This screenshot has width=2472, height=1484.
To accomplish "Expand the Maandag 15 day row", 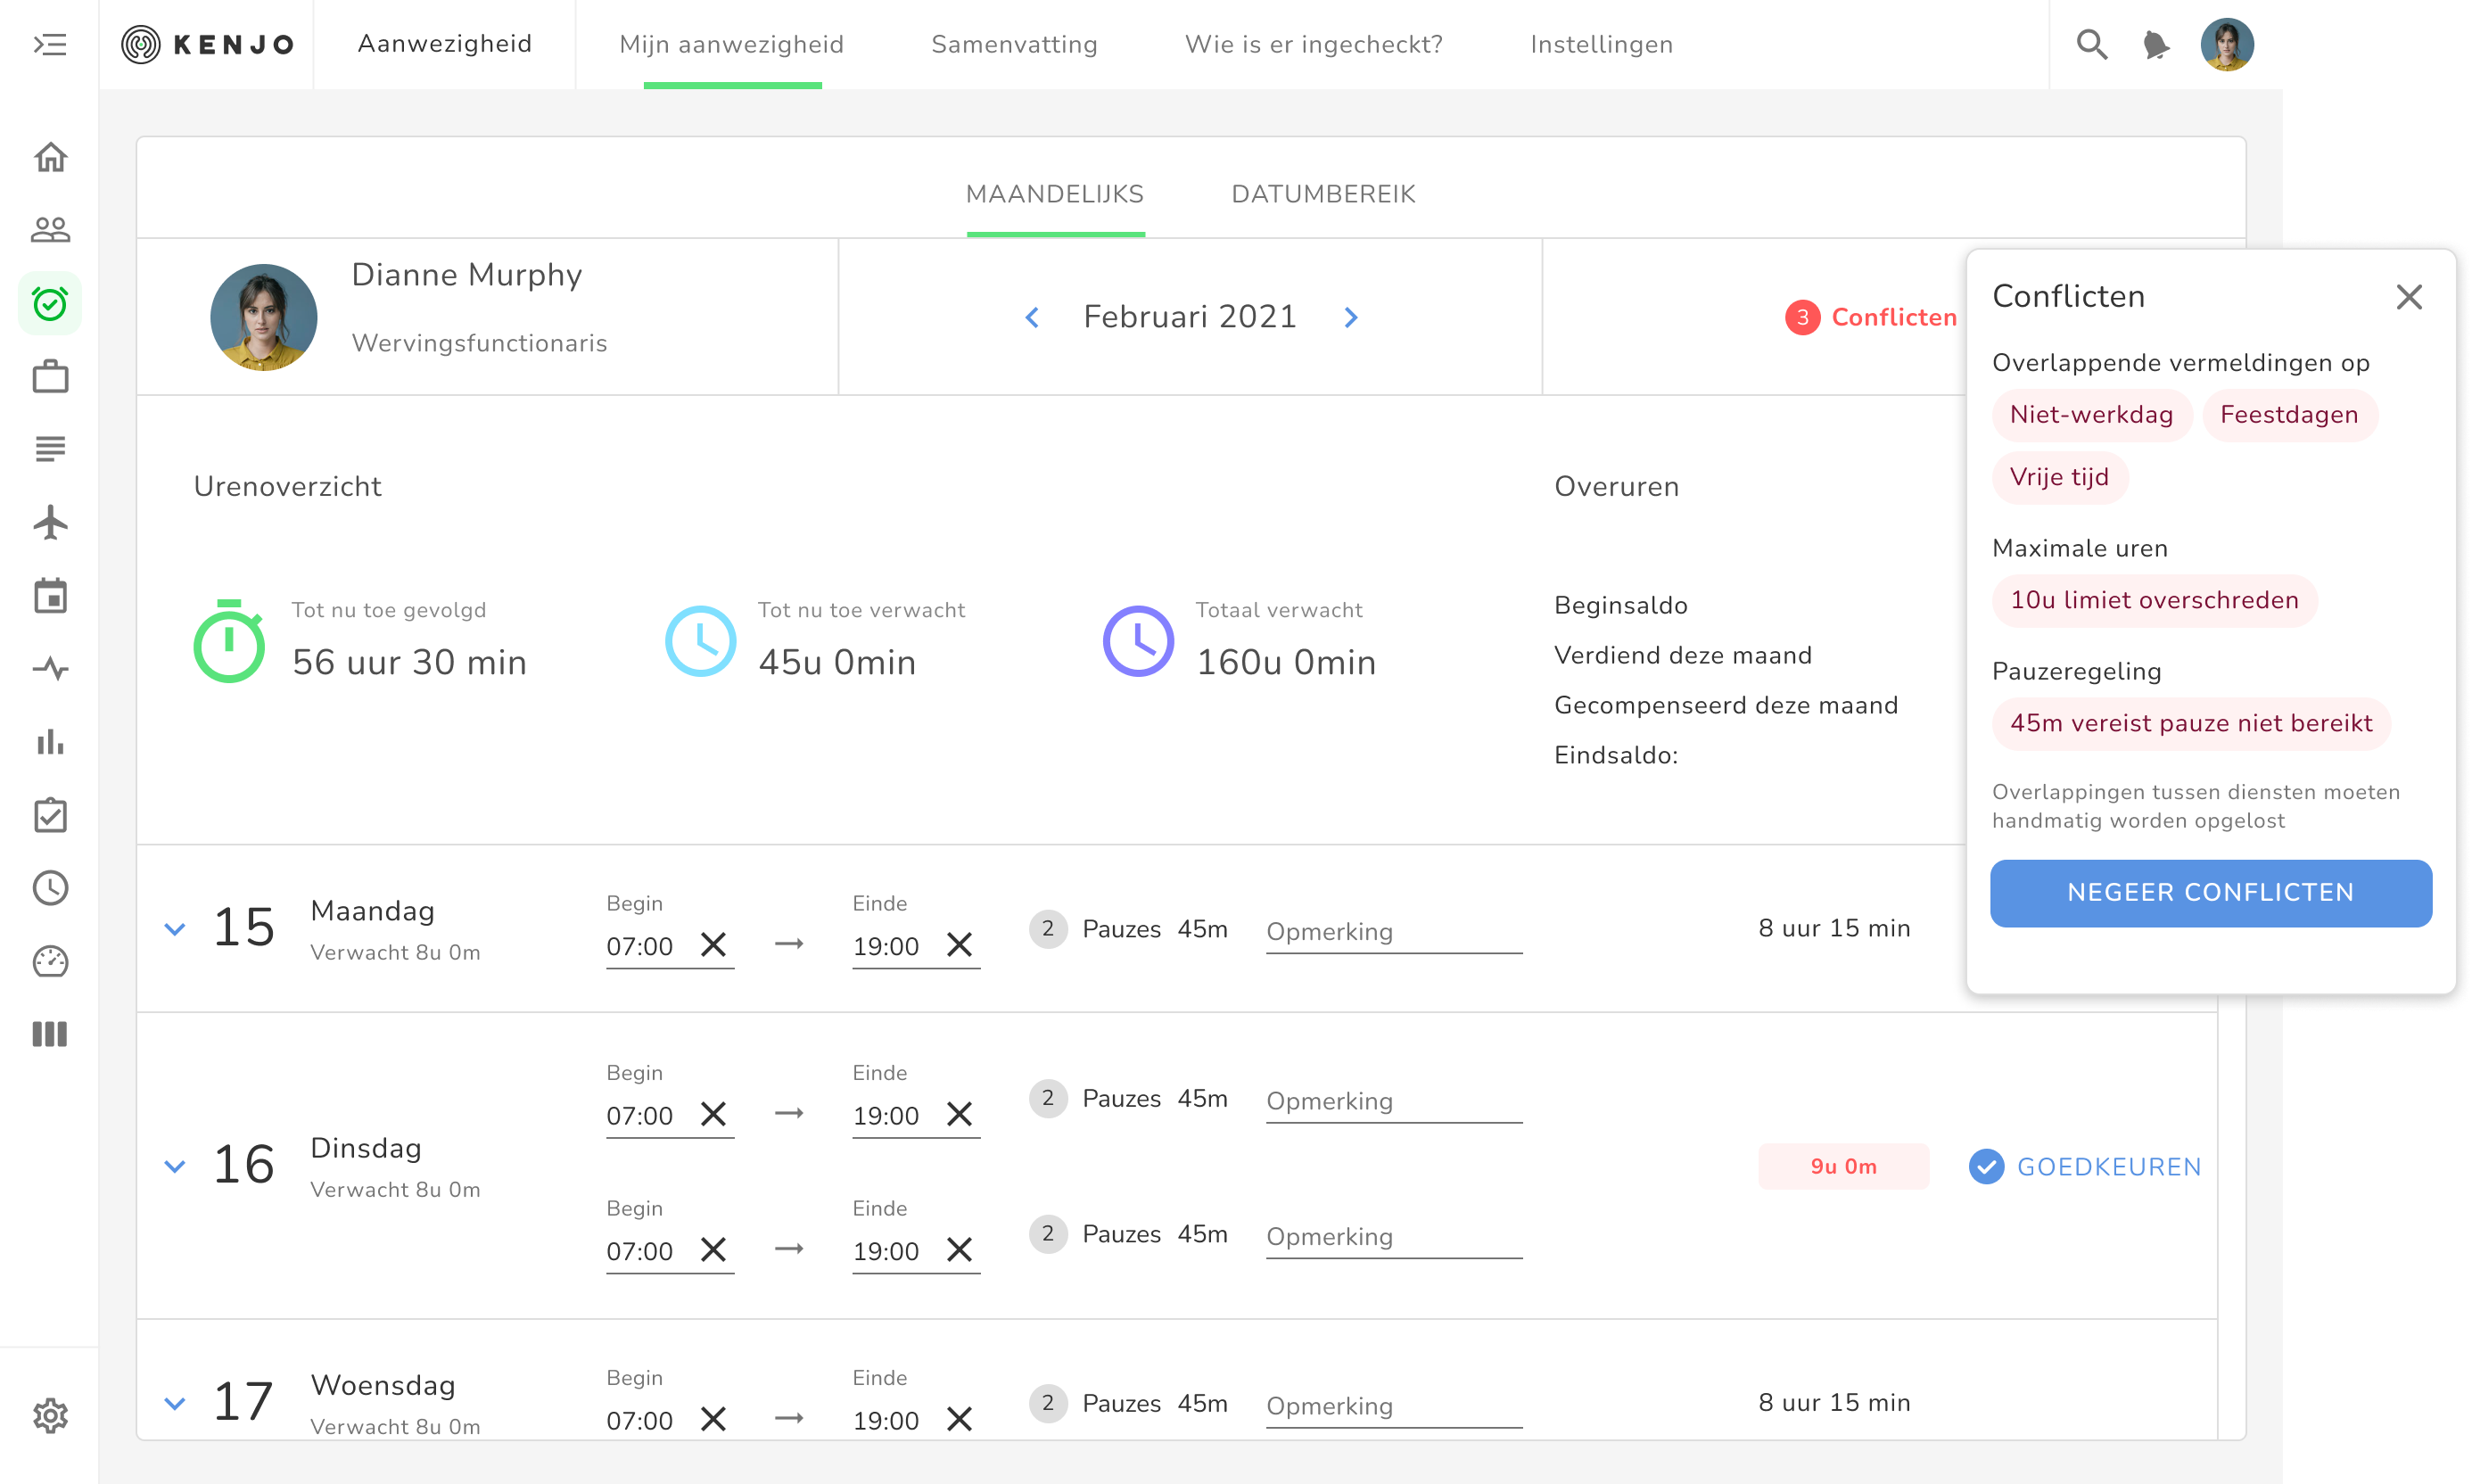I will [175, 929].
